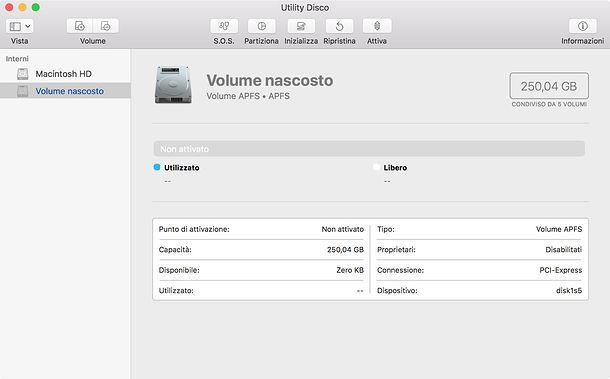Click the add volume toolbar icon
This screenshot has height=379, width=610.
click(x=80, y=26)
